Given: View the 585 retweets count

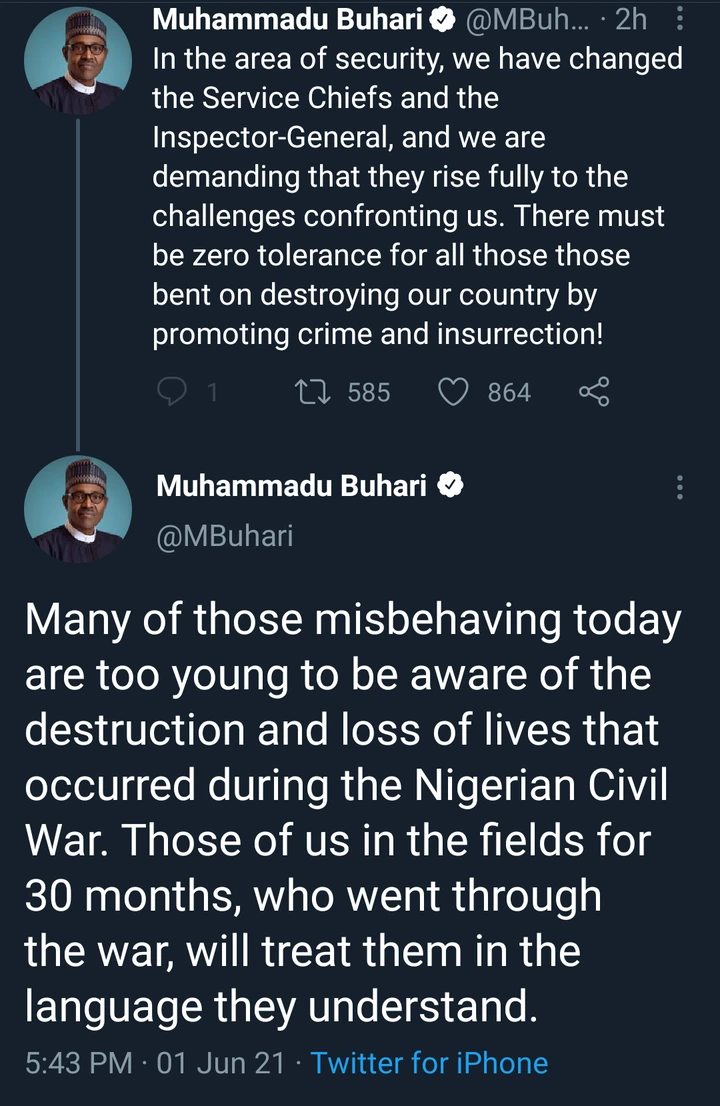Looking at the screenshot, I should tap(369, 393).
